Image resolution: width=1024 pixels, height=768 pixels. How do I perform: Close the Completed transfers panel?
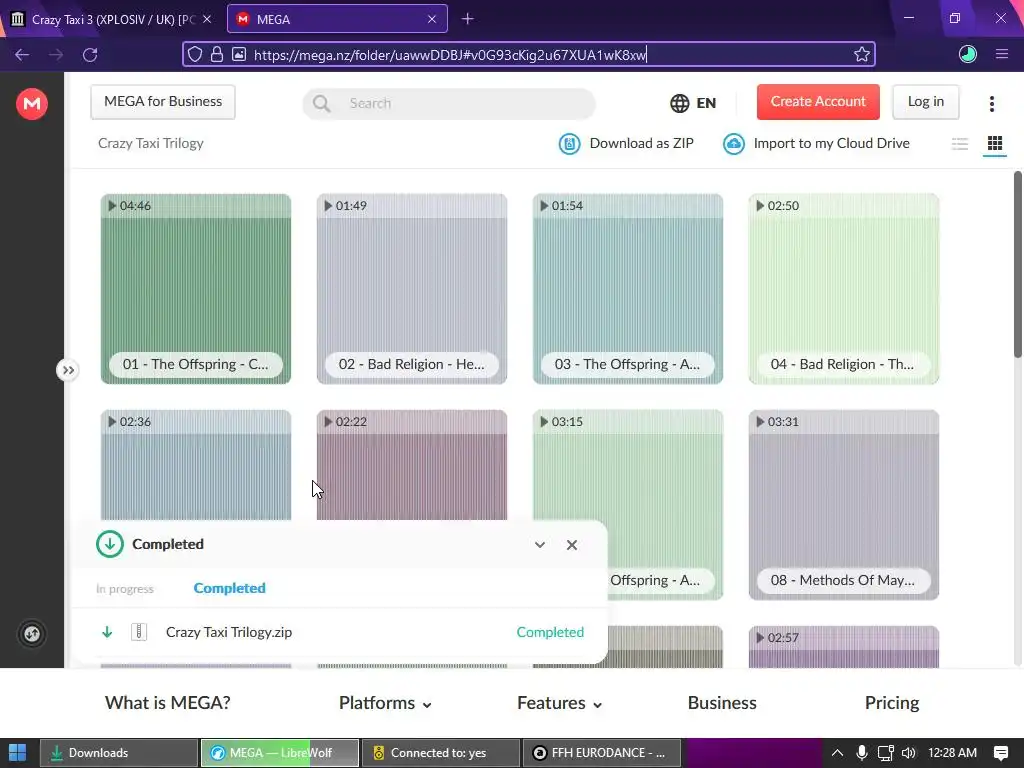pos(571,545)
